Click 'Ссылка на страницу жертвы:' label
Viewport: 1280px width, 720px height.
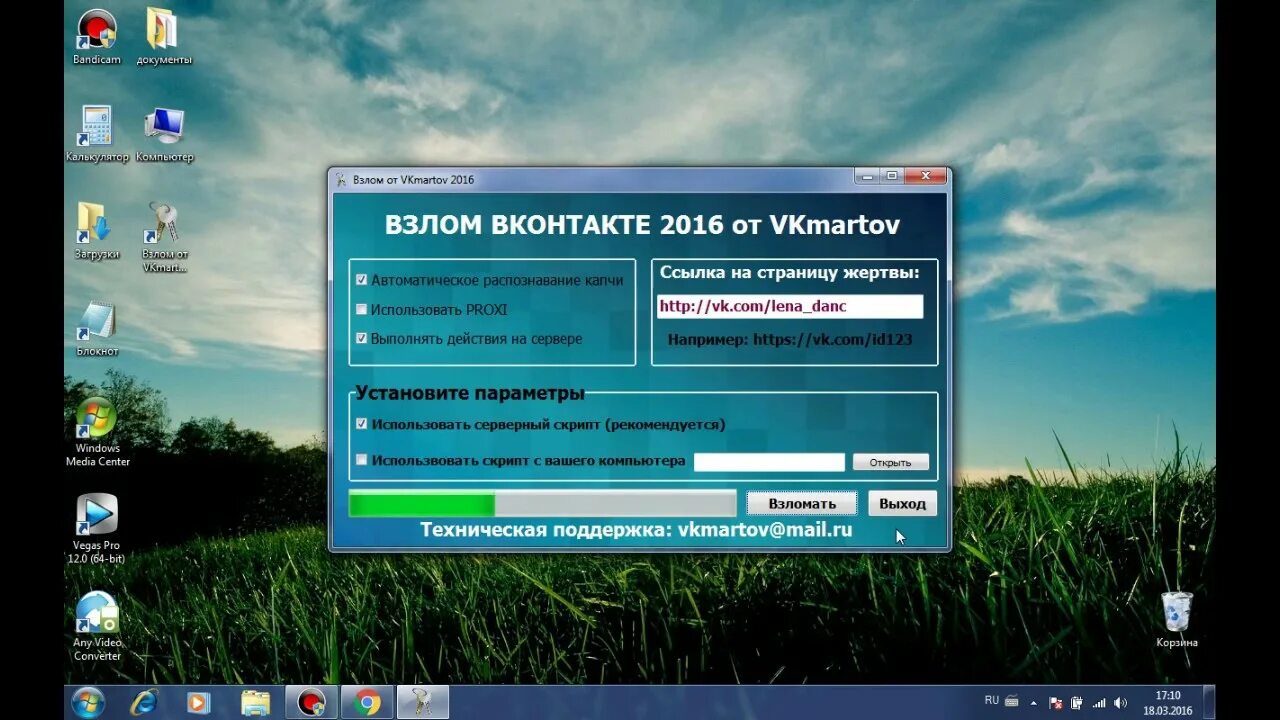pyautogui.click(x=790, y=272)
